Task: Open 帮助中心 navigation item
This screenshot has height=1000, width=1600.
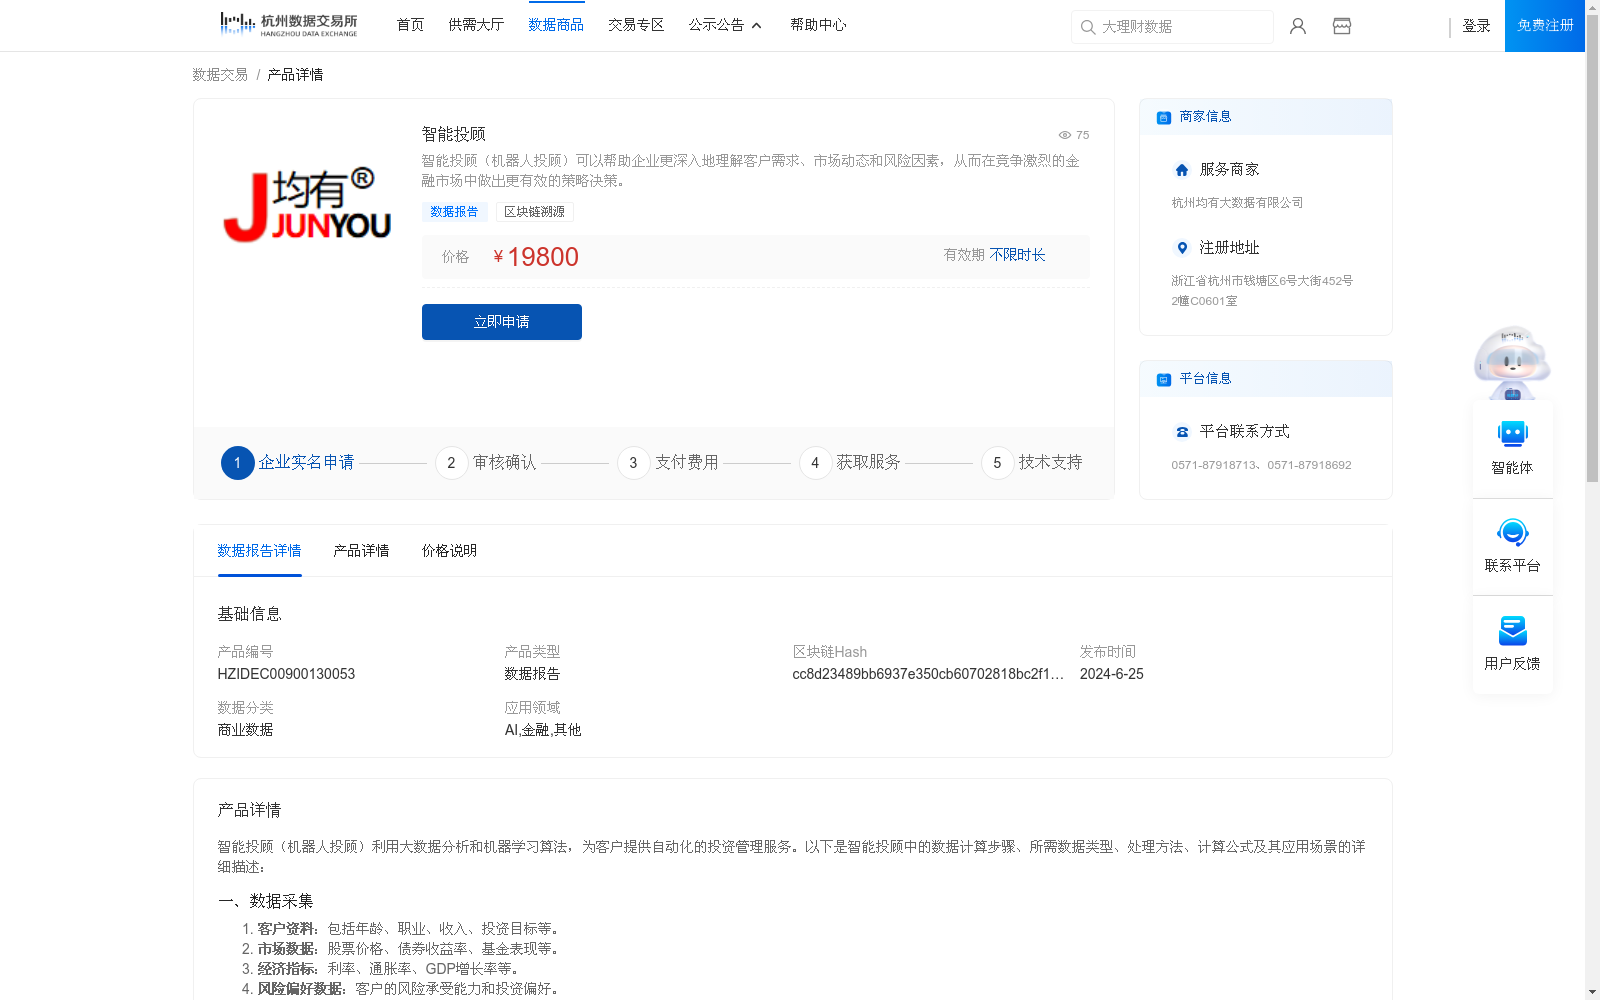Action: pyautogui.click(x=818, y=25)
